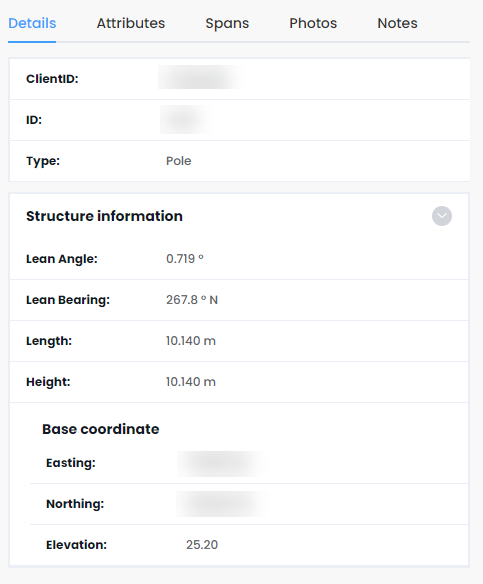The width and height of the screenshot is (483, 584).
Task: Click the blurred ID value
Action: (186, 119)
